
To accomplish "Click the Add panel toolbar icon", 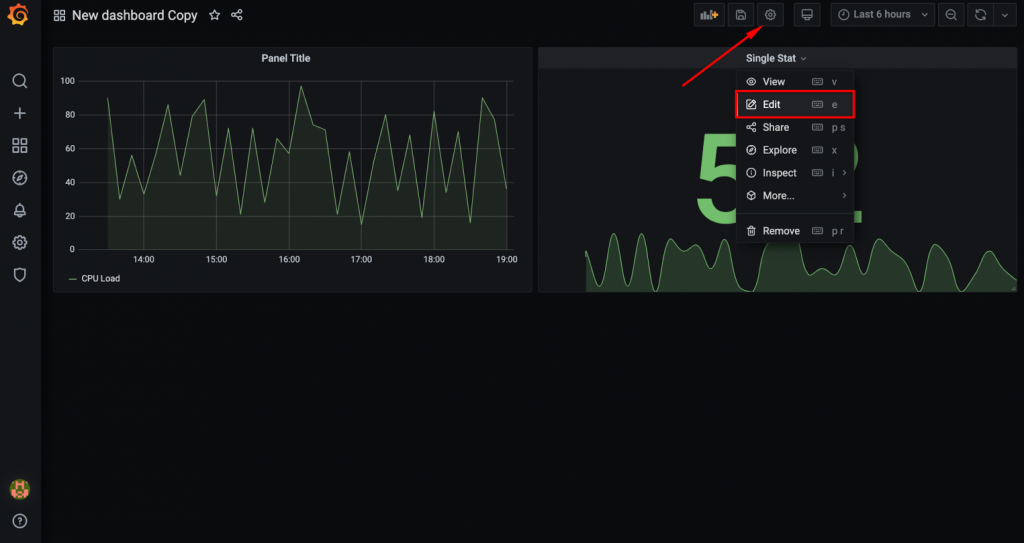I will pyautogui.click(x=709, y=15).
